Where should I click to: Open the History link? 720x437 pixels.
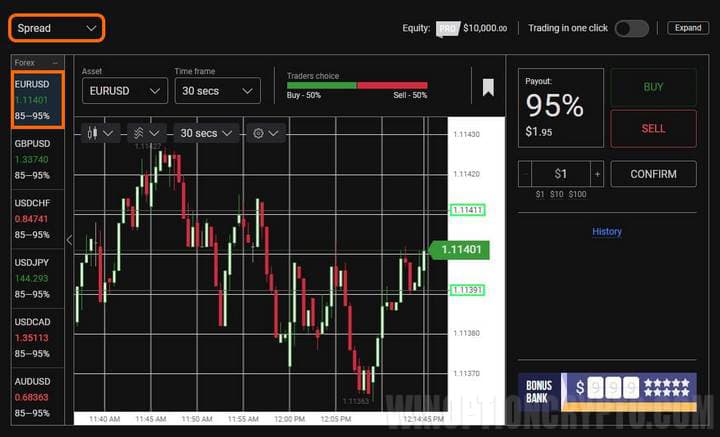pos(606,232)
